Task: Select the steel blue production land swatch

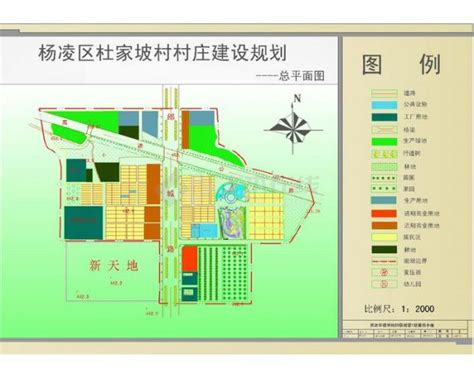Action: coord(384,200)
